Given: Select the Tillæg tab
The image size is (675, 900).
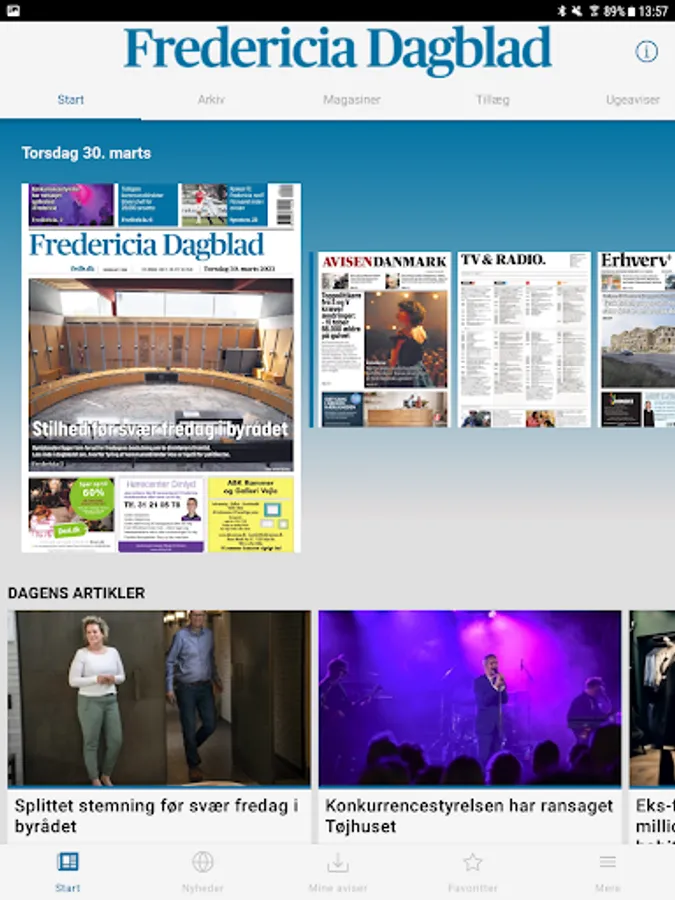Looking at the screenshot, I should tap(492, 99).
